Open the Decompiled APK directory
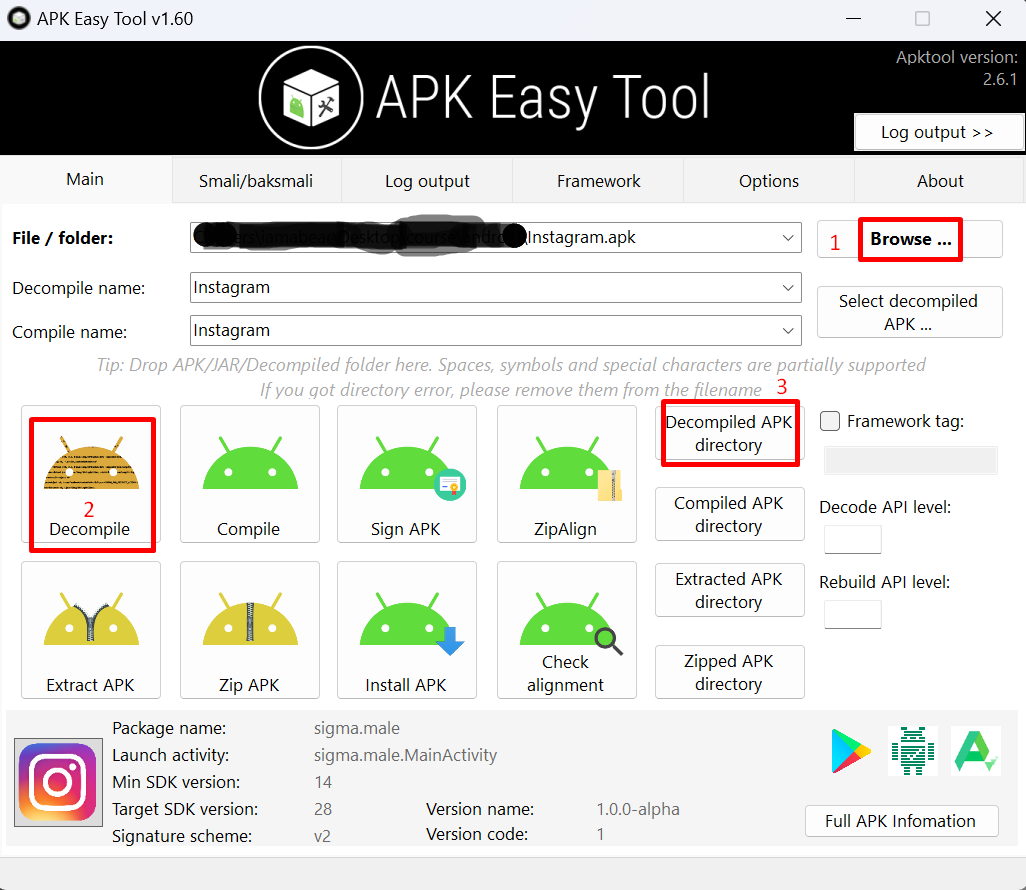The width and height of the screenshot is (1026, 890). click(x=730, y=433)
